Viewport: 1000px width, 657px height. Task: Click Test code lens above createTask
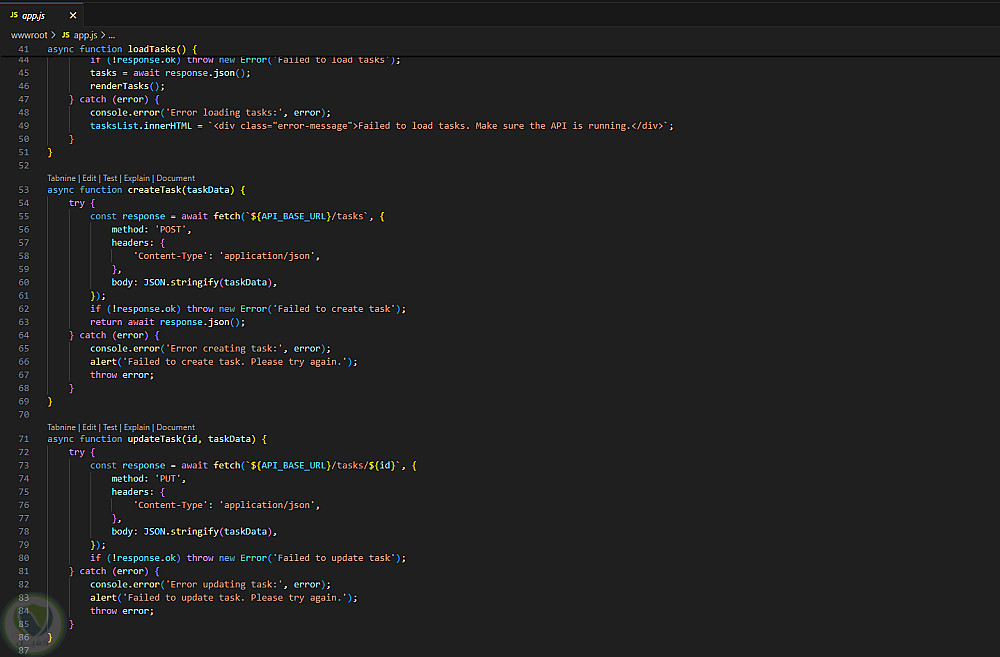[x=110, y=178]
